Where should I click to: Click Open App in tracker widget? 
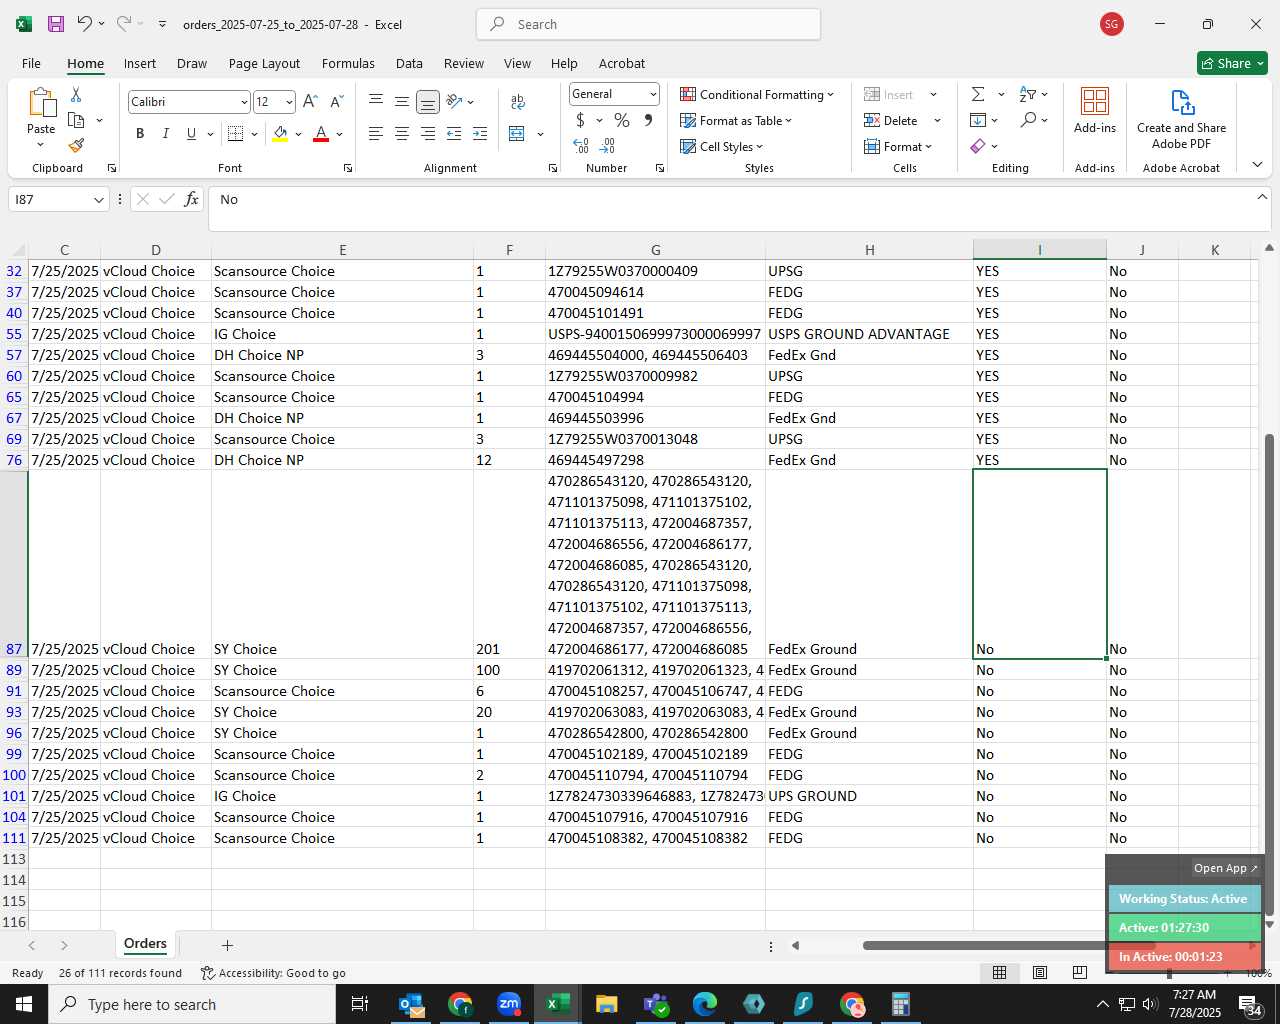(1225, 868)
